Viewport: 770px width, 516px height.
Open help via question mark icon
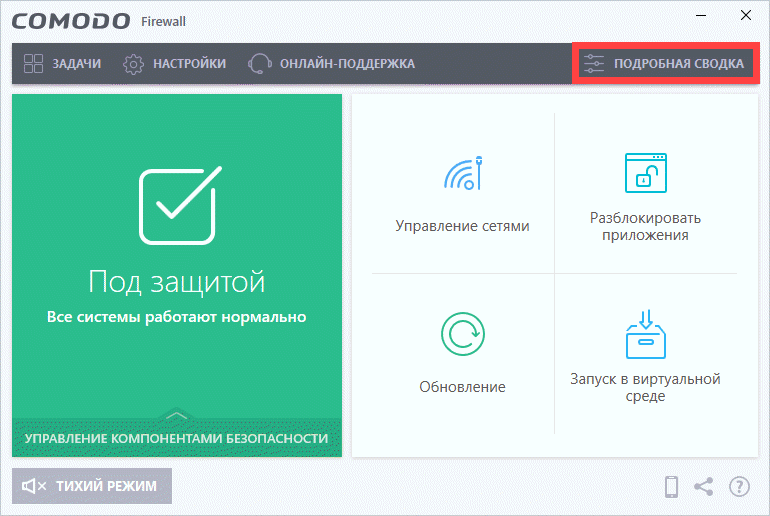(739, 487)
